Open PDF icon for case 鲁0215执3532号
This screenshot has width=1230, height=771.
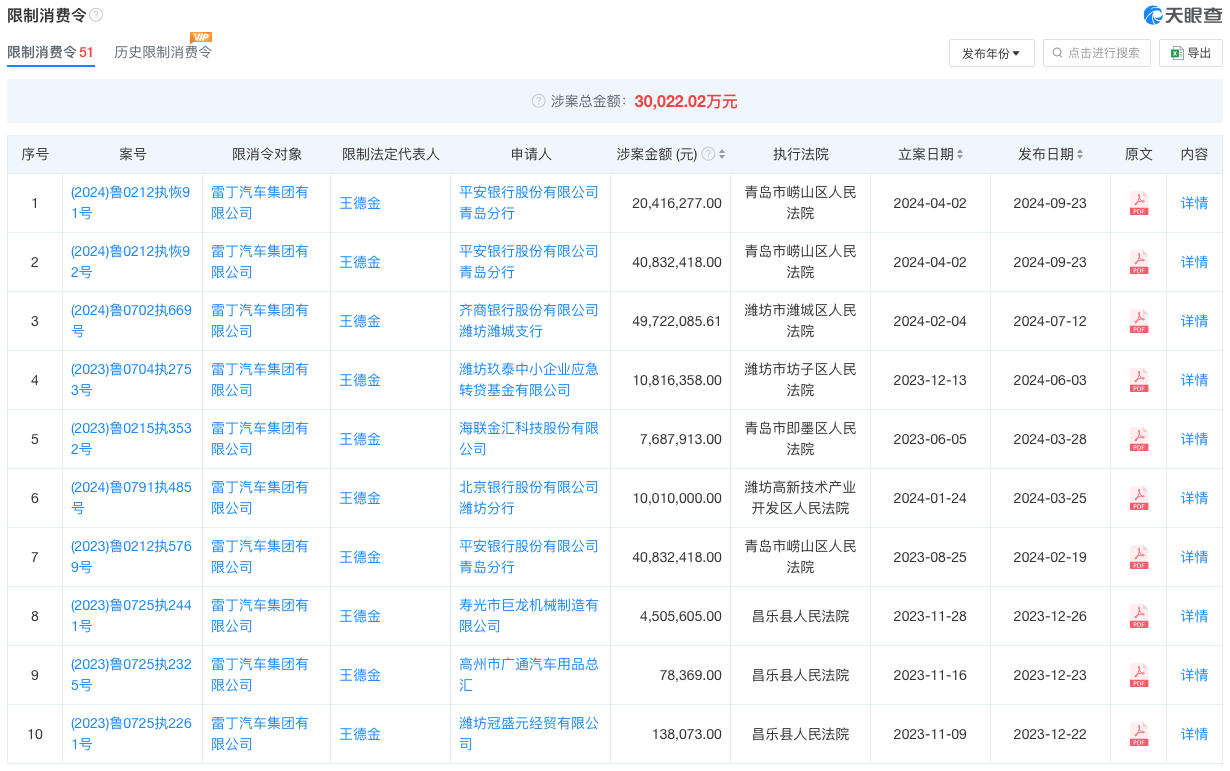tap(1138, 439)
